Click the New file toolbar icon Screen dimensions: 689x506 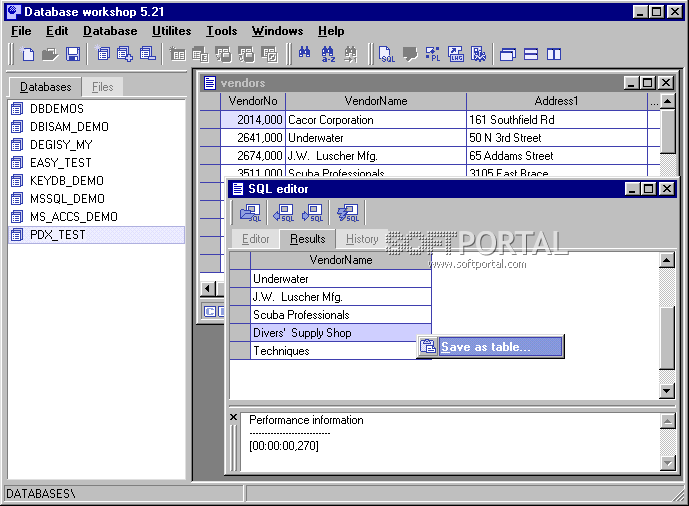pos(28,54)
